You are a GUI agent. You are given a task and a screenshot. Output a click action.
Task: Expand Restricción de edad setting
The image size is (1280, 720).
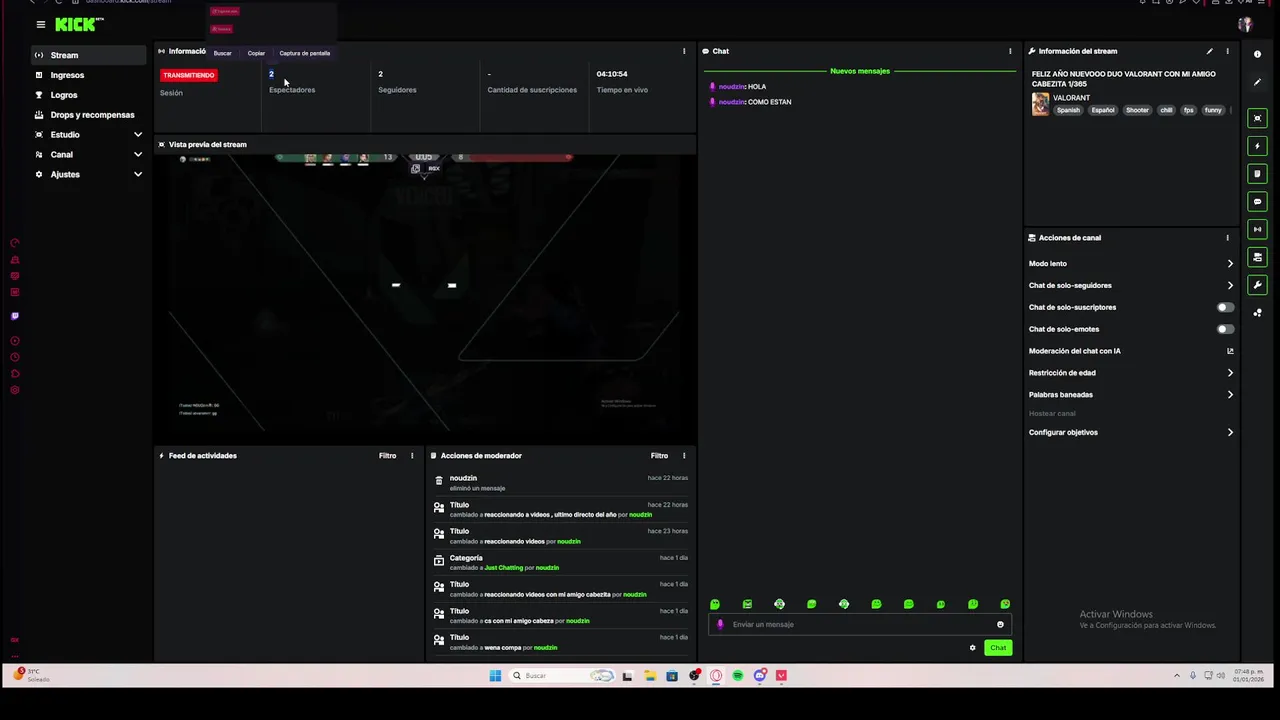coord(1131,373)
